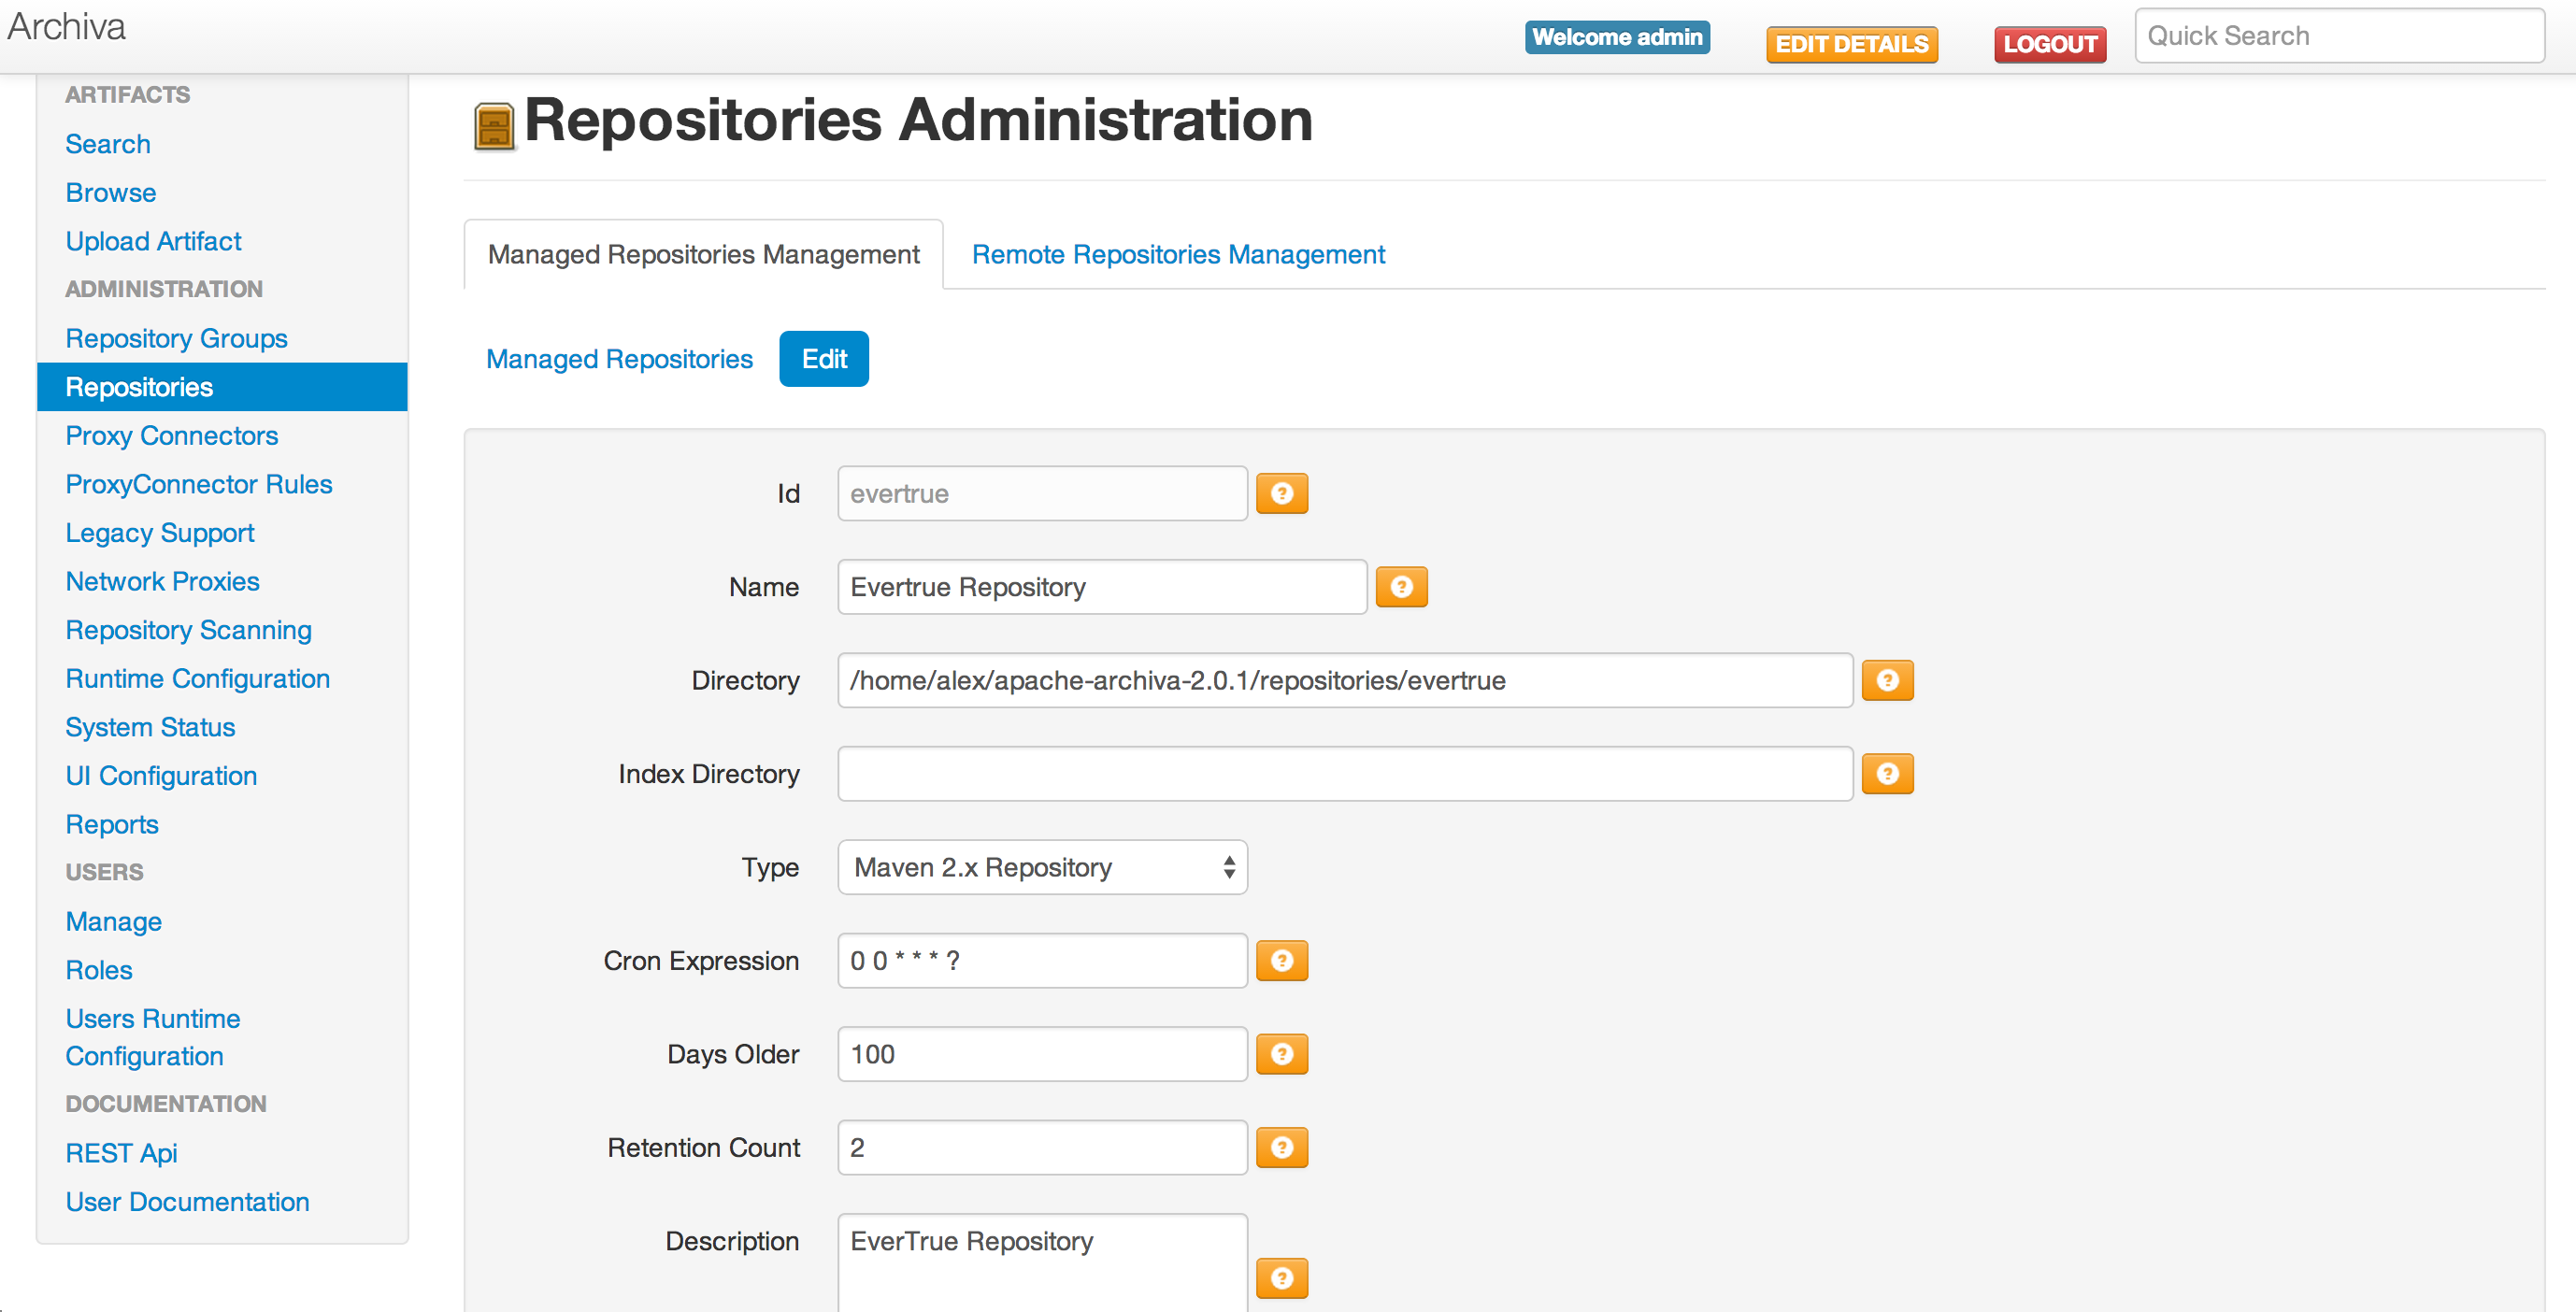2576x1312 pixels.
Task: Select Repositories in the sidebar
Action: coord(222,387)
